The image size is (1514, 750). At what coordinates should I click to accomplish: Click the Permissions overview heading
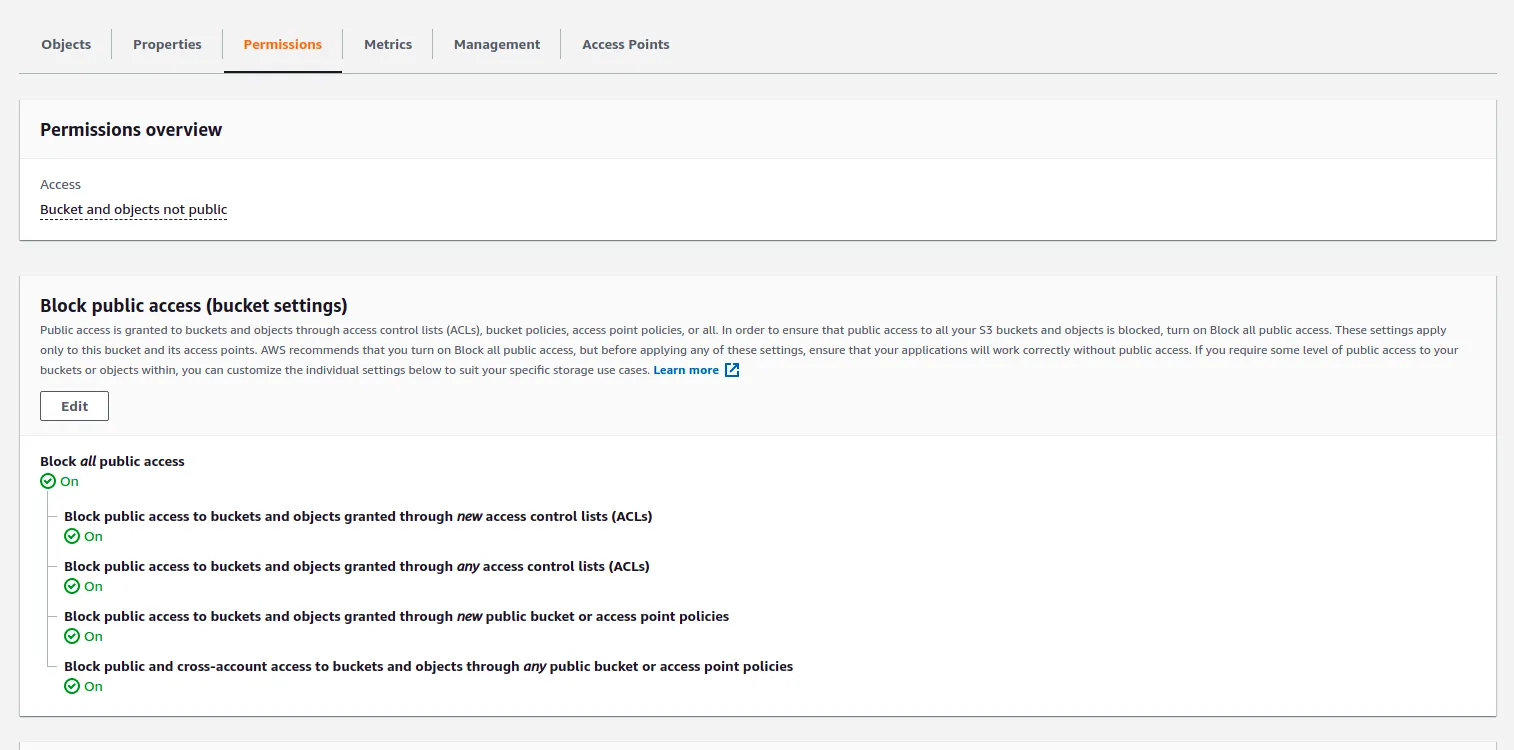coord(131,130)
